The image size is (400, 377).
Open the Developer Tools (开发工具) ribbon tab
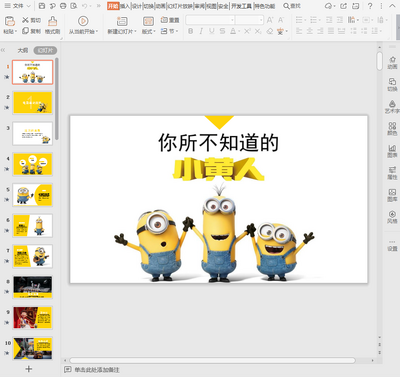pos(241,6)
